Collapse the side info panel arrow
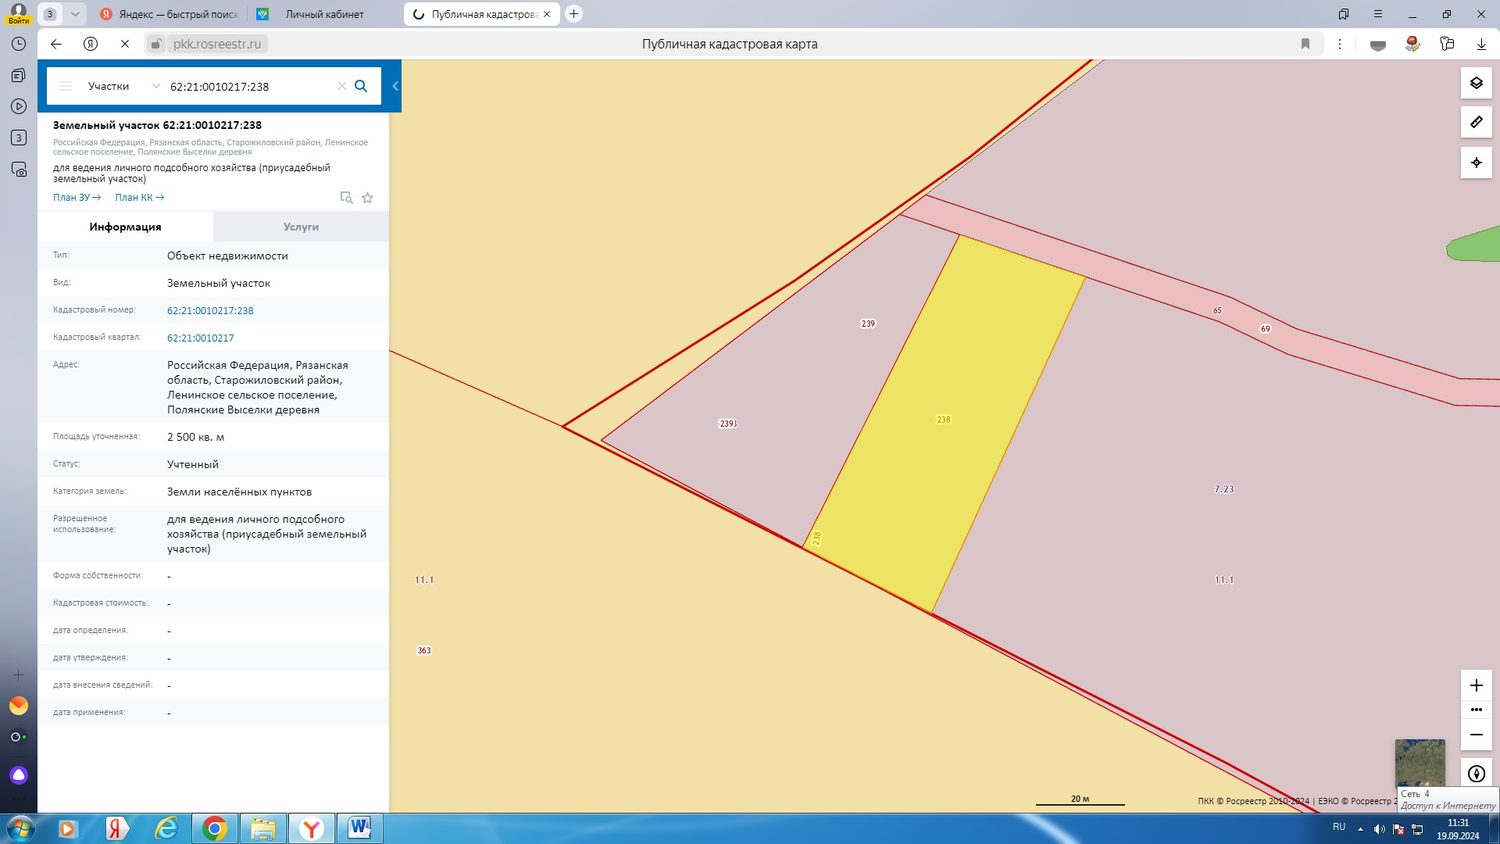 (395, 86)
